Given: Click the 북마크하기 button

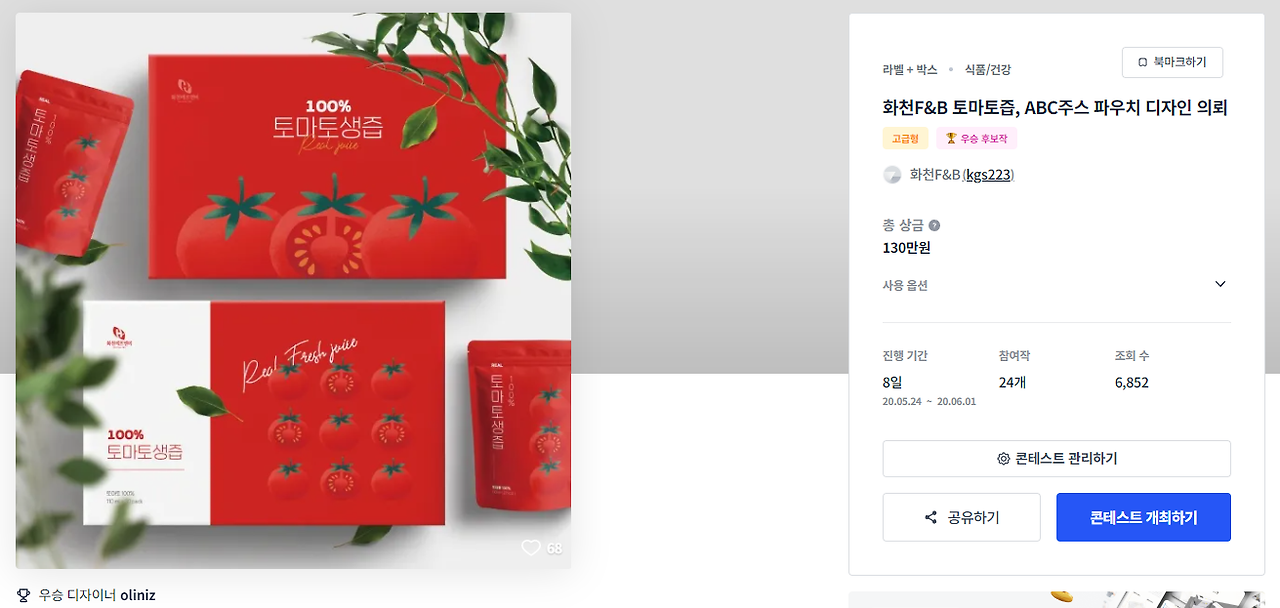Looking at the screenshot, I should tap(1172, 62).
